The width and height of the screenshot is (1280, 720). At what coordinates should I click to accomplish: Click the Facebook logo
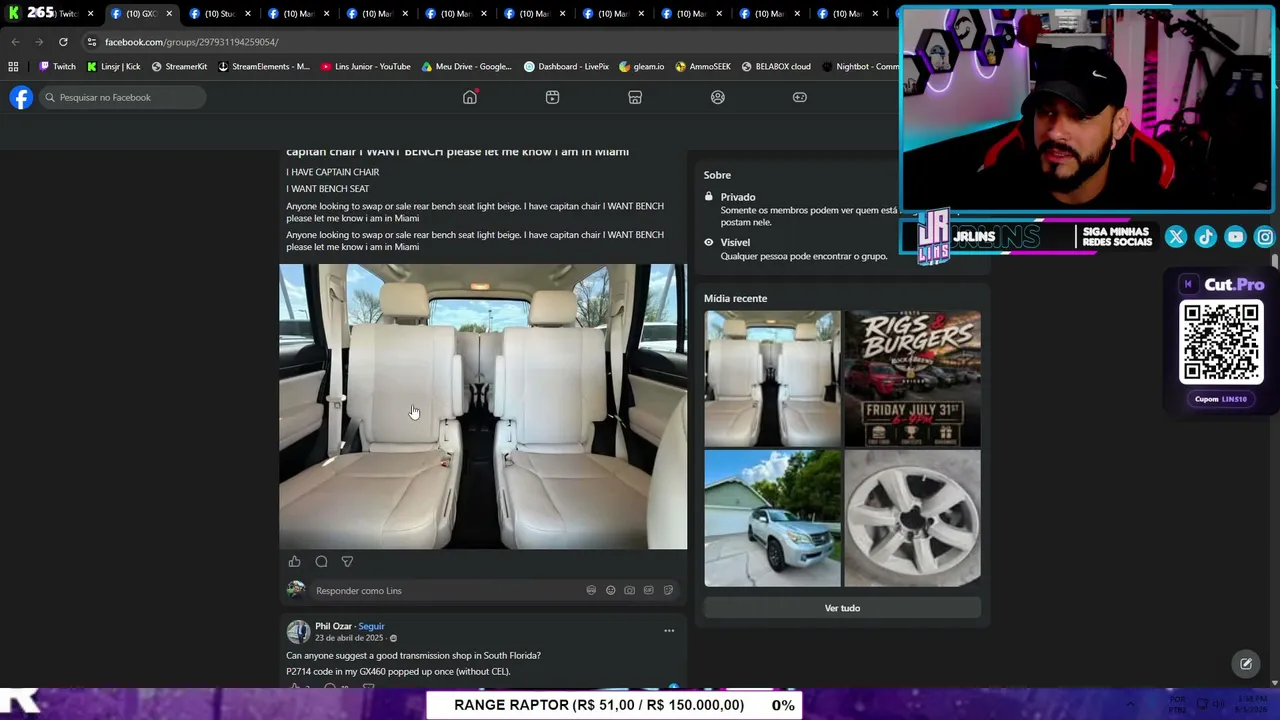(21, 97)
